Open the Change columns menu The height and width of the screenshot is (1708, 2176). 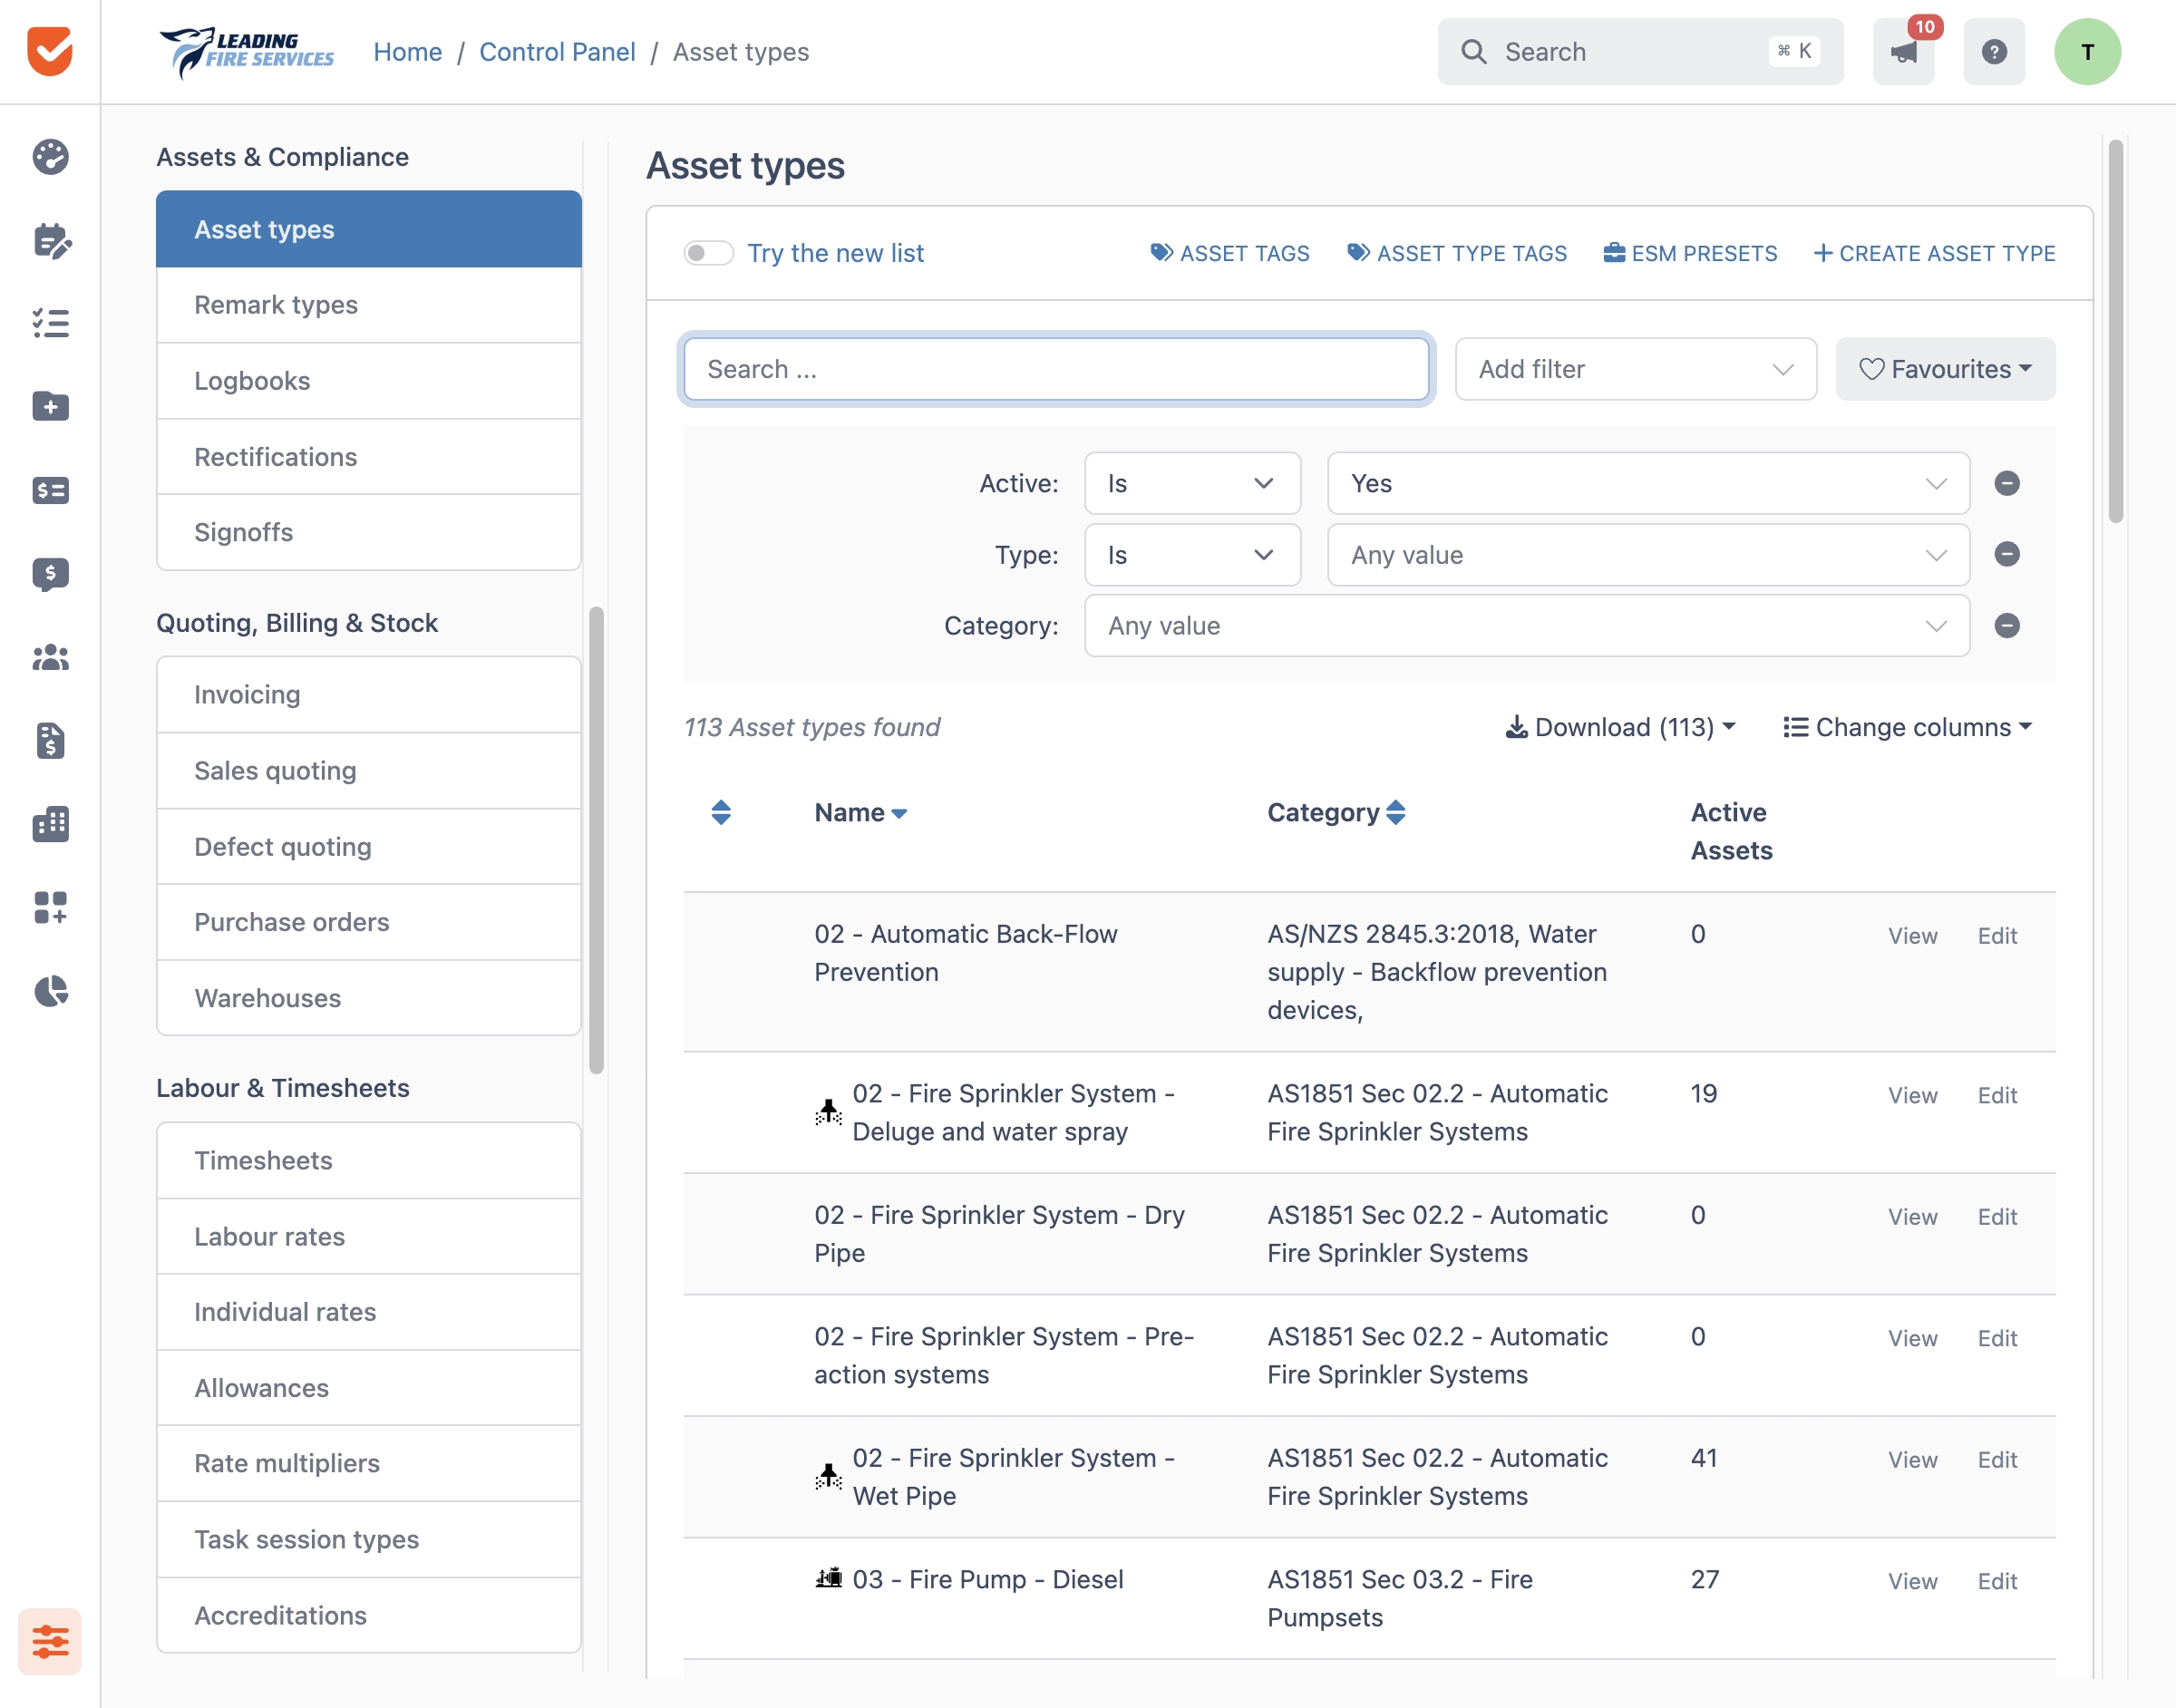coord(1908,727)
